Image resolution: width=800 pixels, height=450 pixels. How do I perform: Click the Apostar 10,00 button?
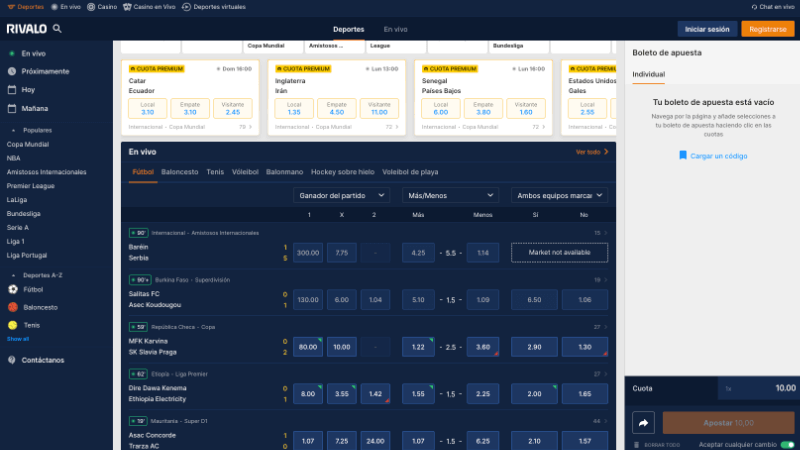click(x=728, y=423)
